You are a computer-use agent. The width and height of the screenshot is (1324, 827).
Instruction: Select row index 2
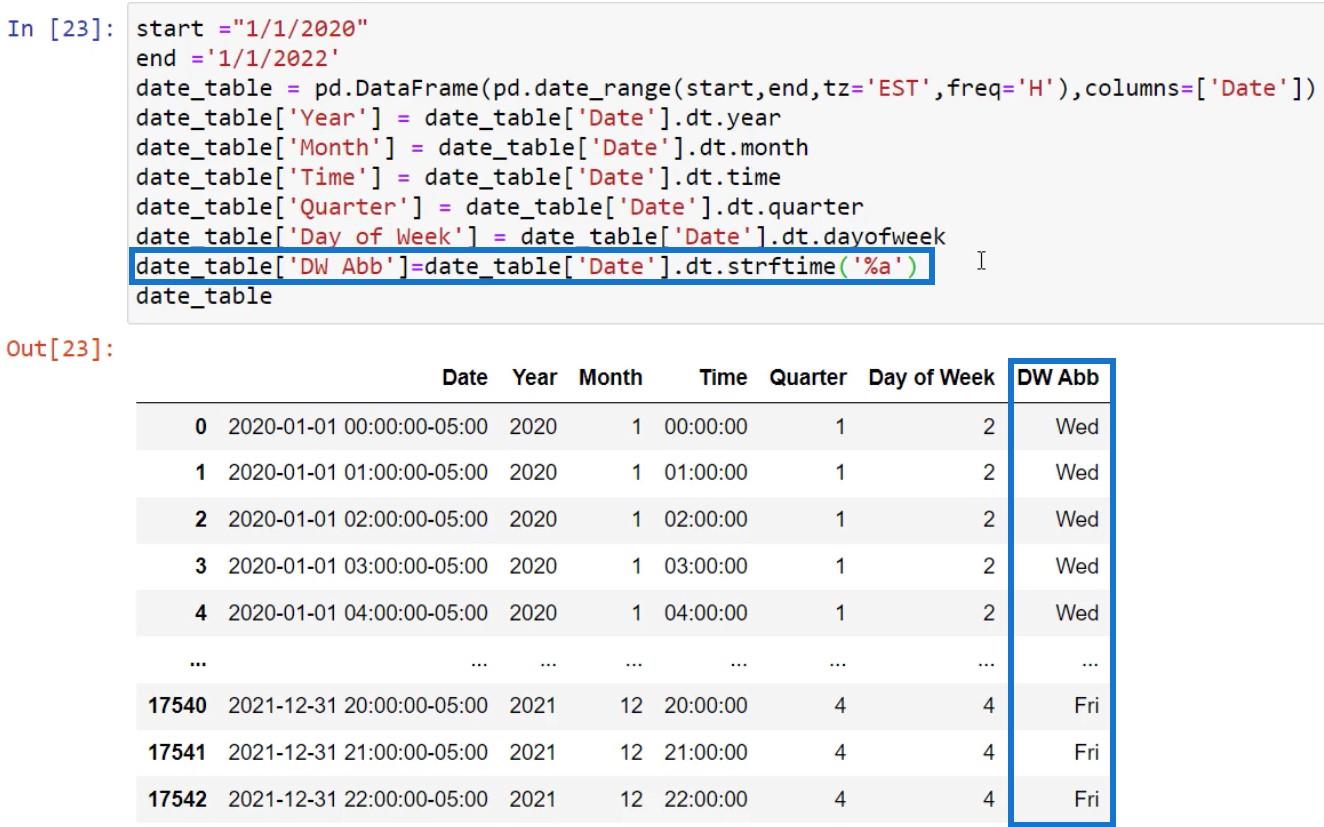(x=201, y=519)
